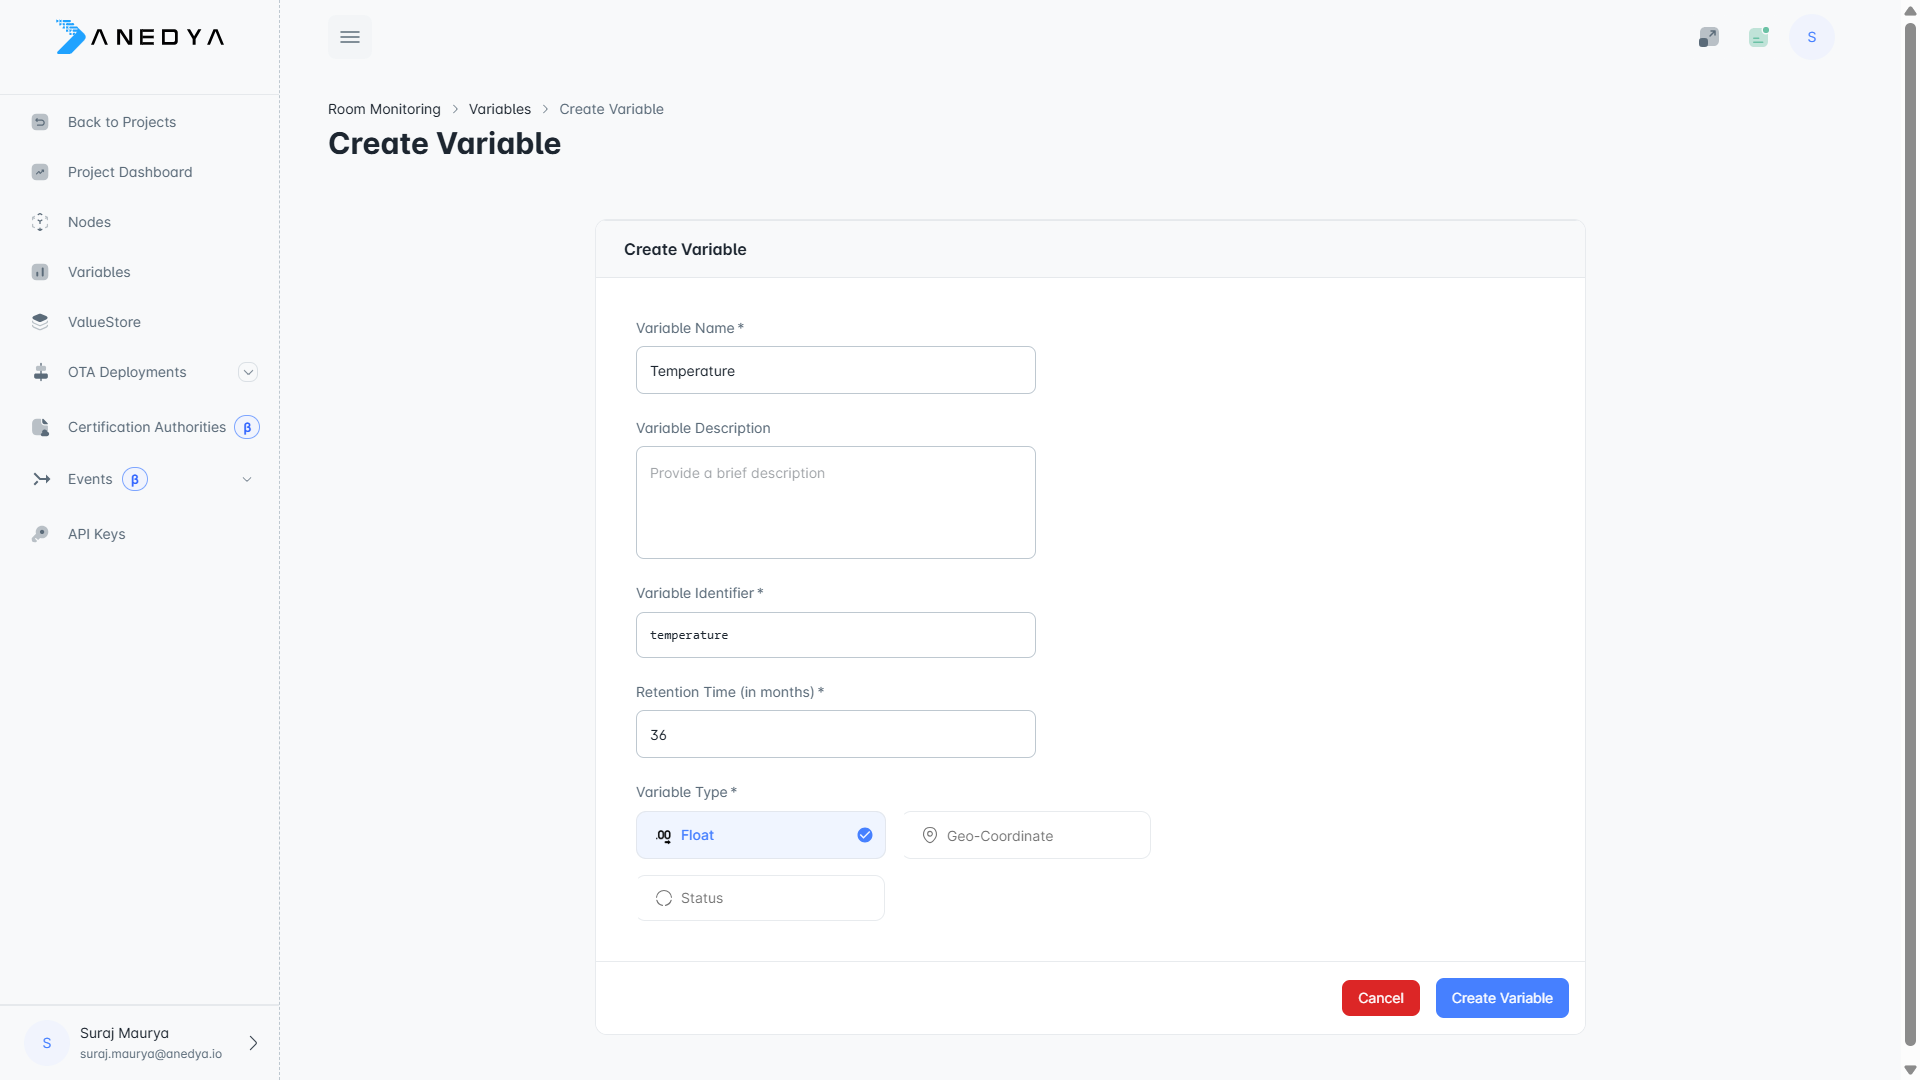This screenshot has height=1080, width=1920.
Task: Expand the OTA Deployments submenu arrow
Action: click(248, 372)
